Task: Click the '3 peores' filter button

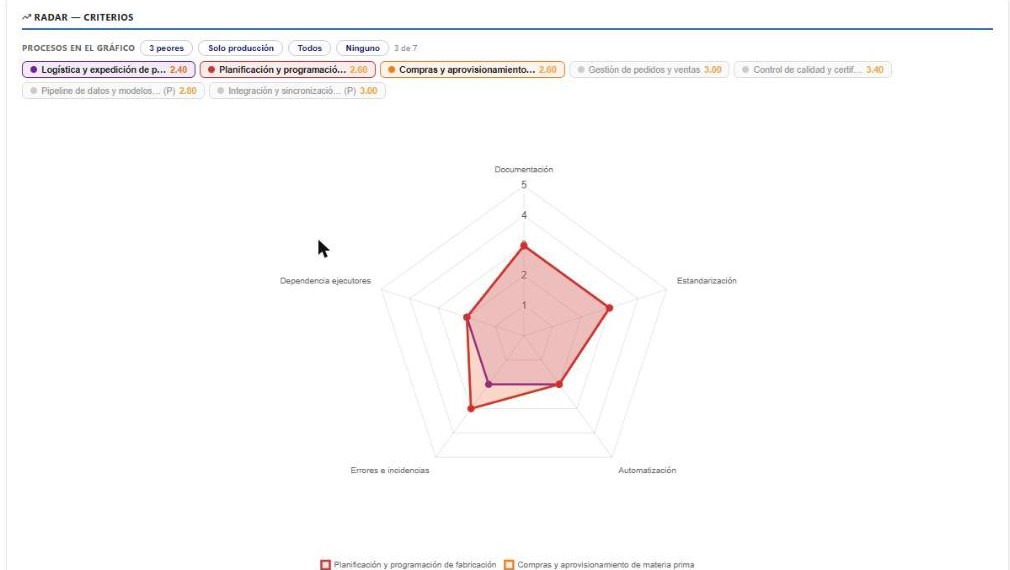Action: click(x=166, y=48)
